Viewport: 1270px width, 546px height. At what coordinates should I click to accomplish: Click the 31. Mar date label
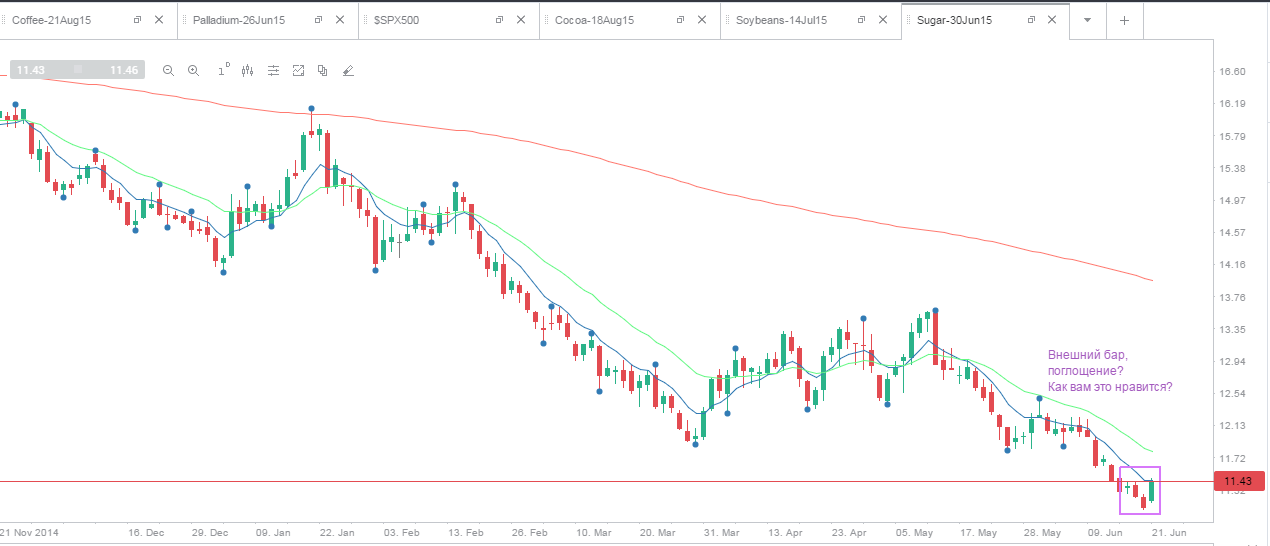pyautogui.click(x=719, y=533)
